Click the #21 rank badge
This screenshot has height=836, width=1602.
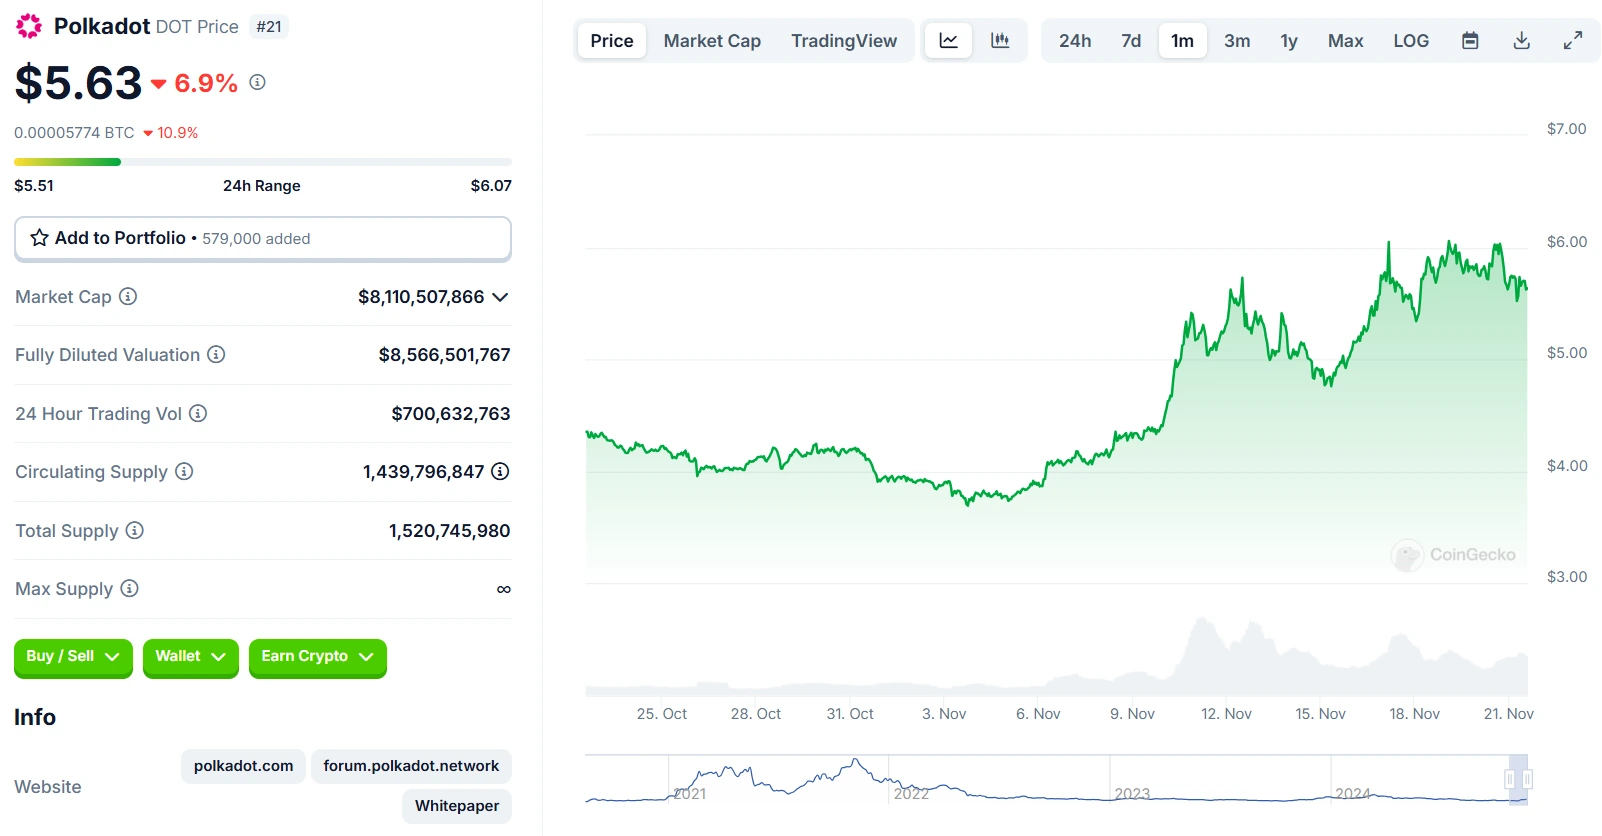coord(269,27)
